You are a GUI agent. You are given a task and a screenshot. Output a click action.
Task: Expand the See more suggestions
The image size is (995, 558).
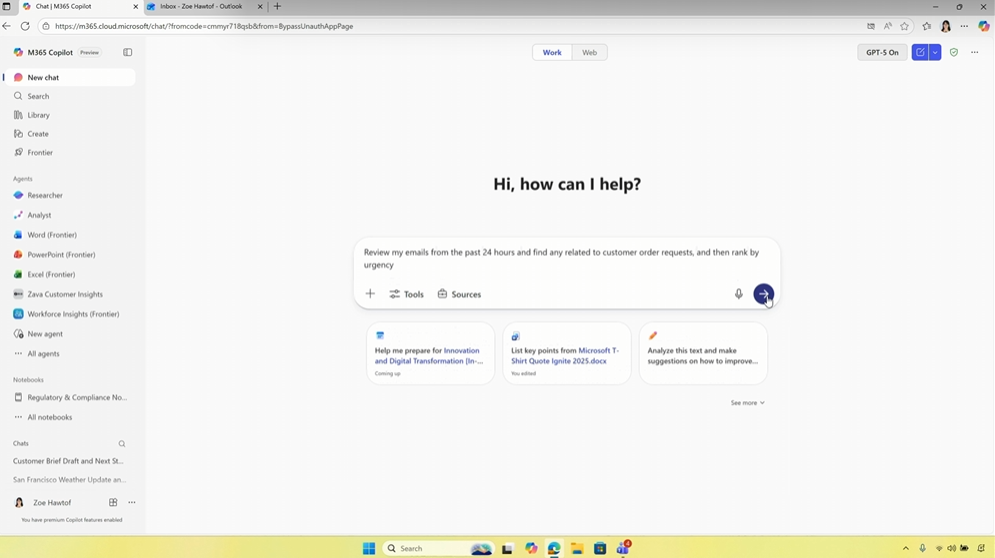click(747, 403)
